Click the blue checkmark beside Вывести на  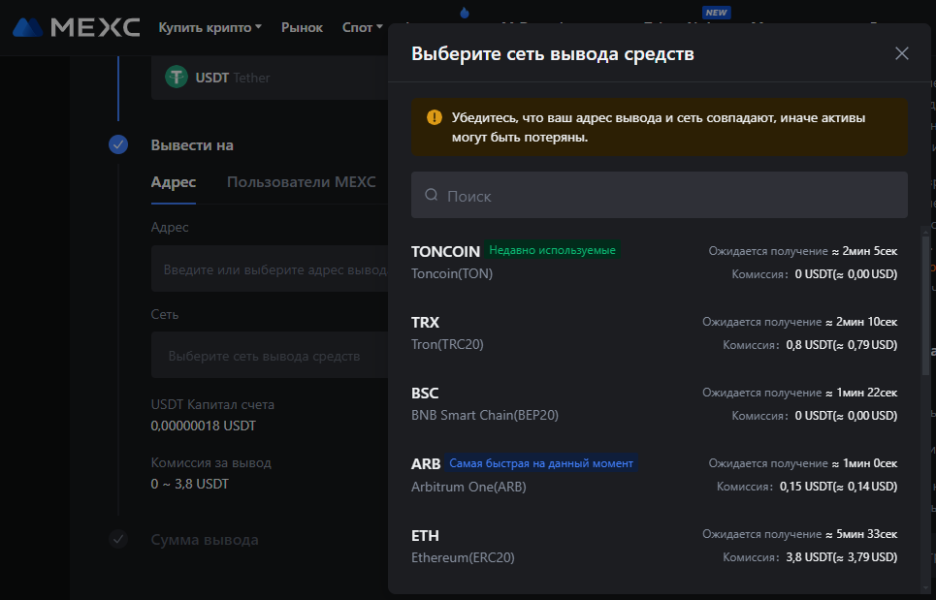point(118,145)
